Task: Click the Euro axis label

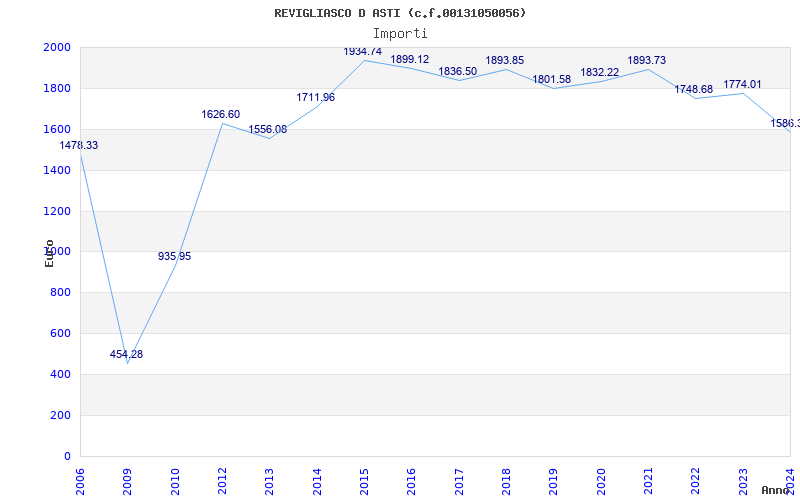Action: point(49,253)
